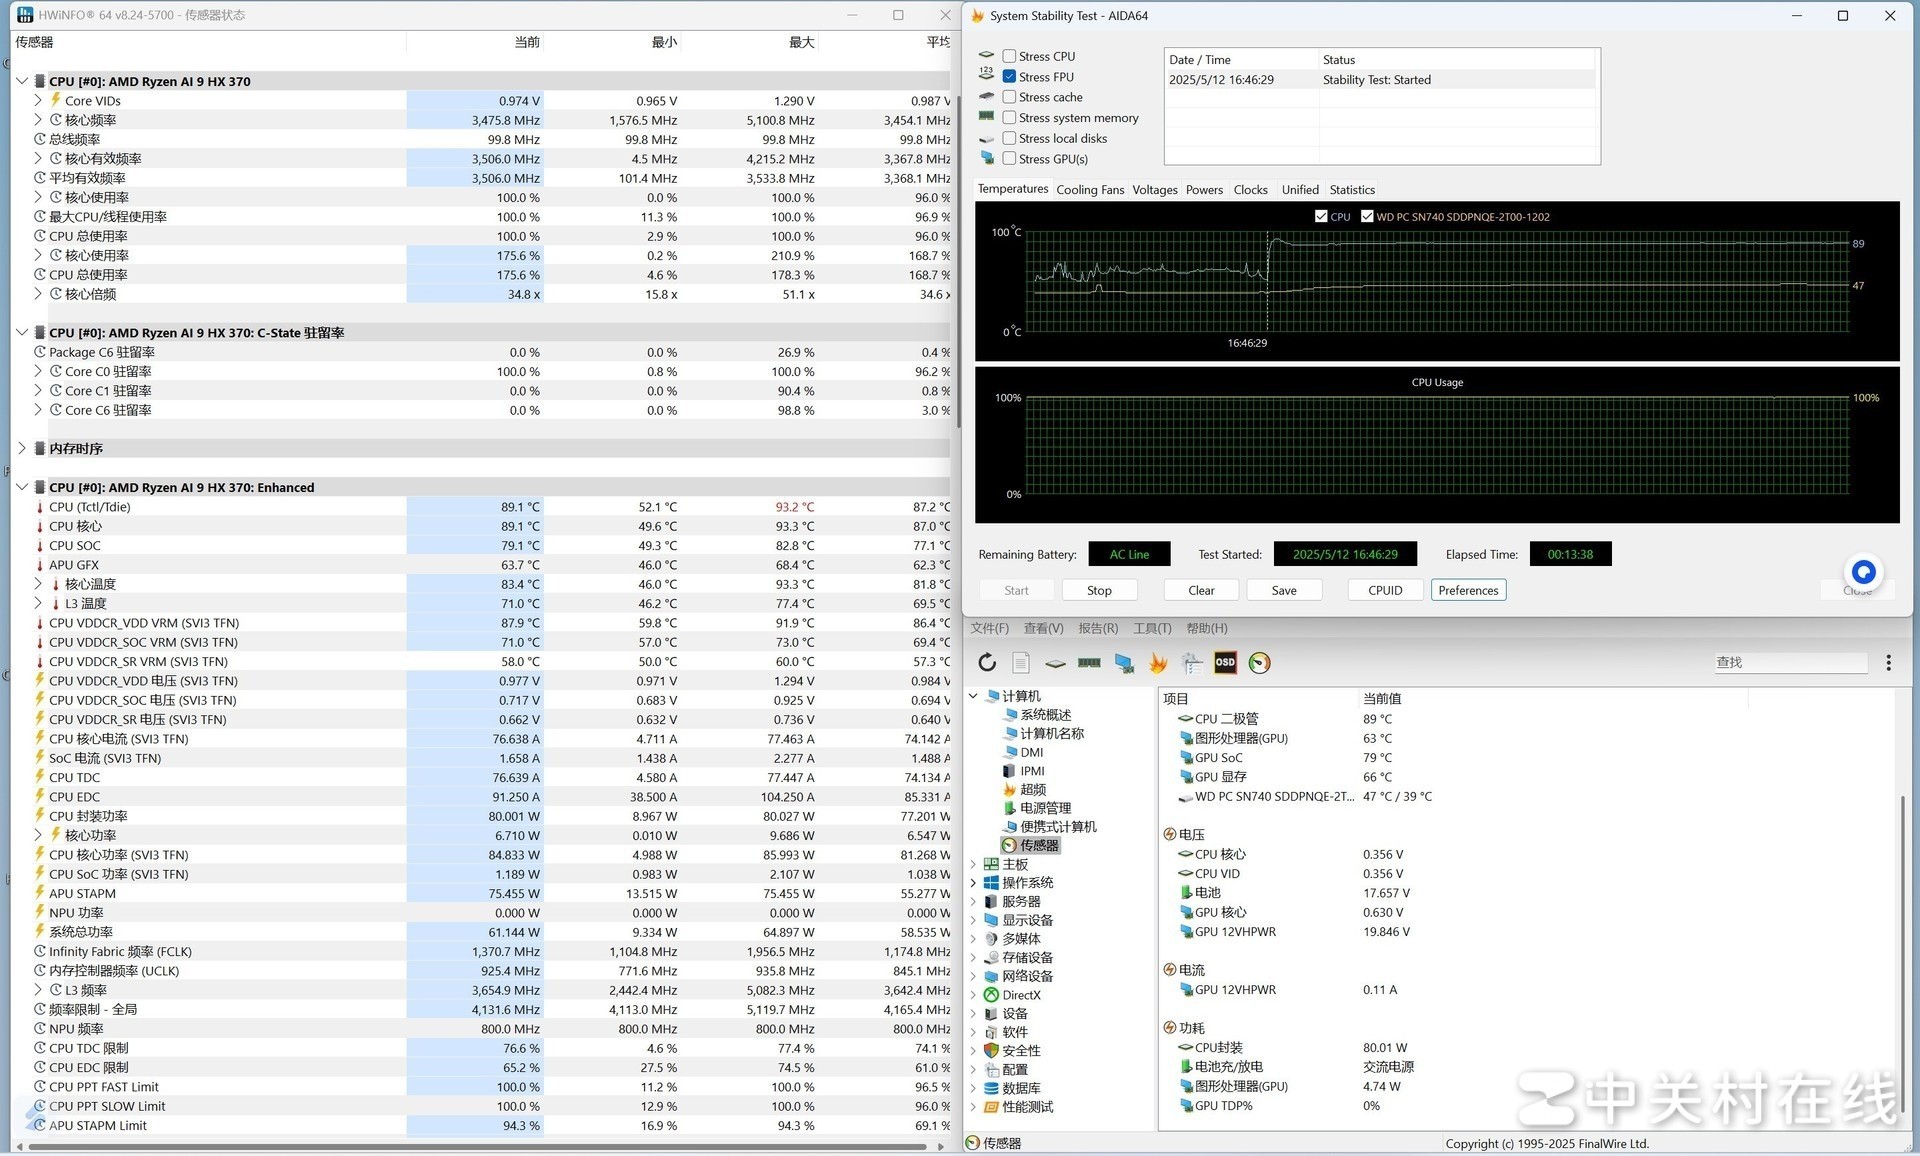
Task: Switch to the Clocks tab
Action: pyautogui.click(x=1250, y=190)
